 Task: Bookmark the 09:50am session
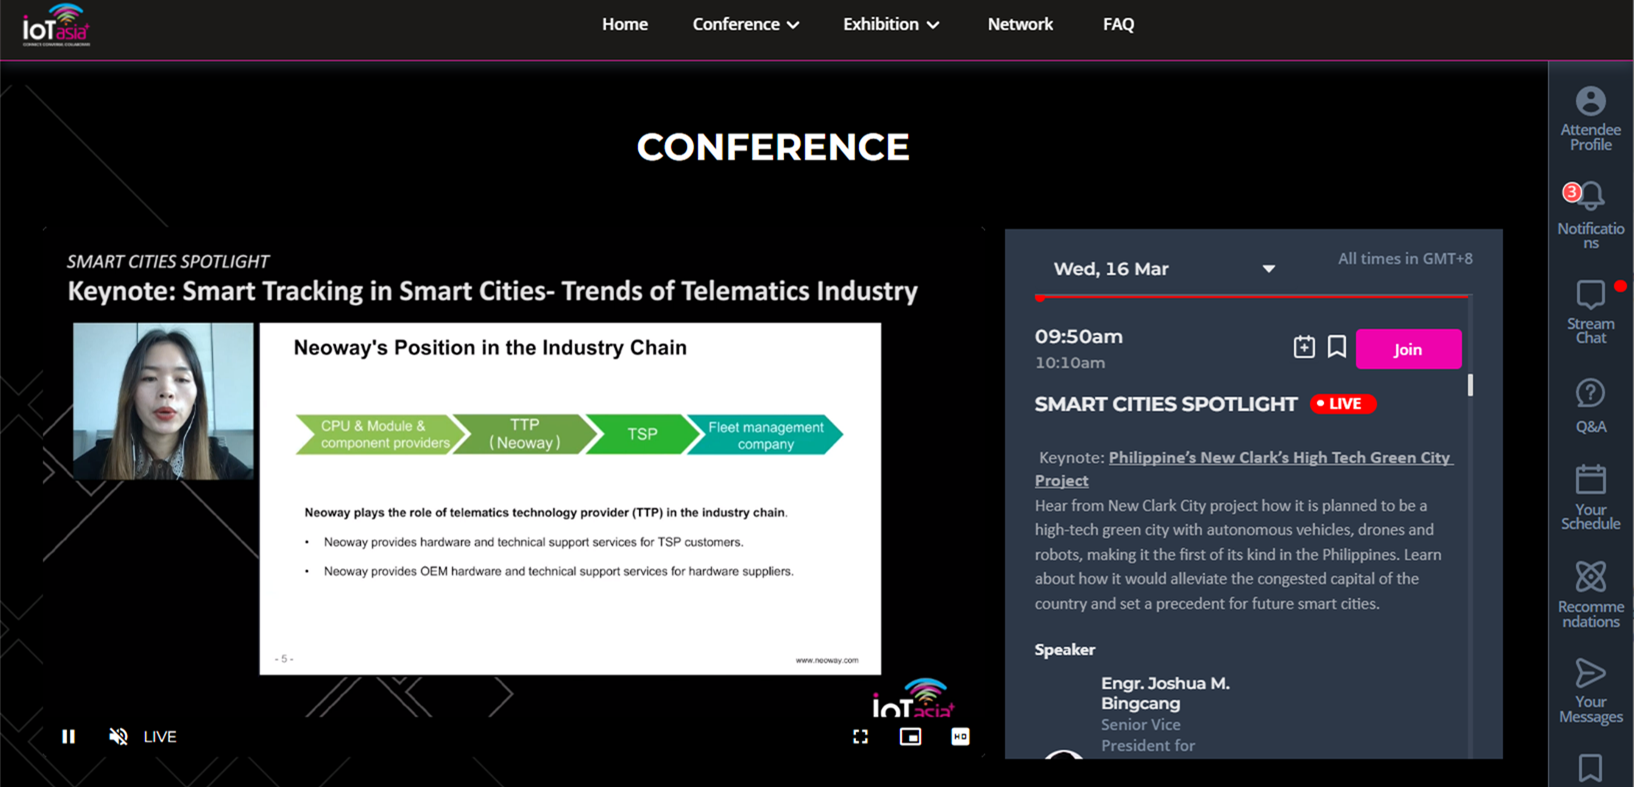[1337, 347]
